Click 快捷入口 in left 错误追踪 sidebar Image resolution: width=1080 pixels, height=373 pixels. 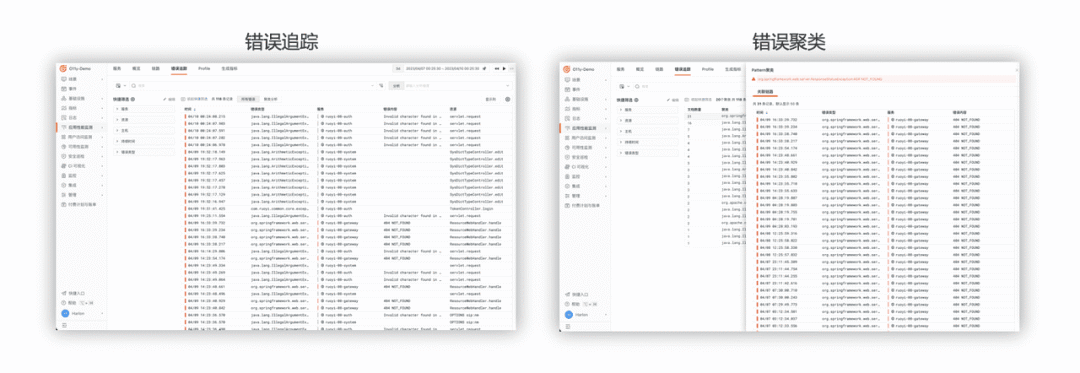coord(74,294)
